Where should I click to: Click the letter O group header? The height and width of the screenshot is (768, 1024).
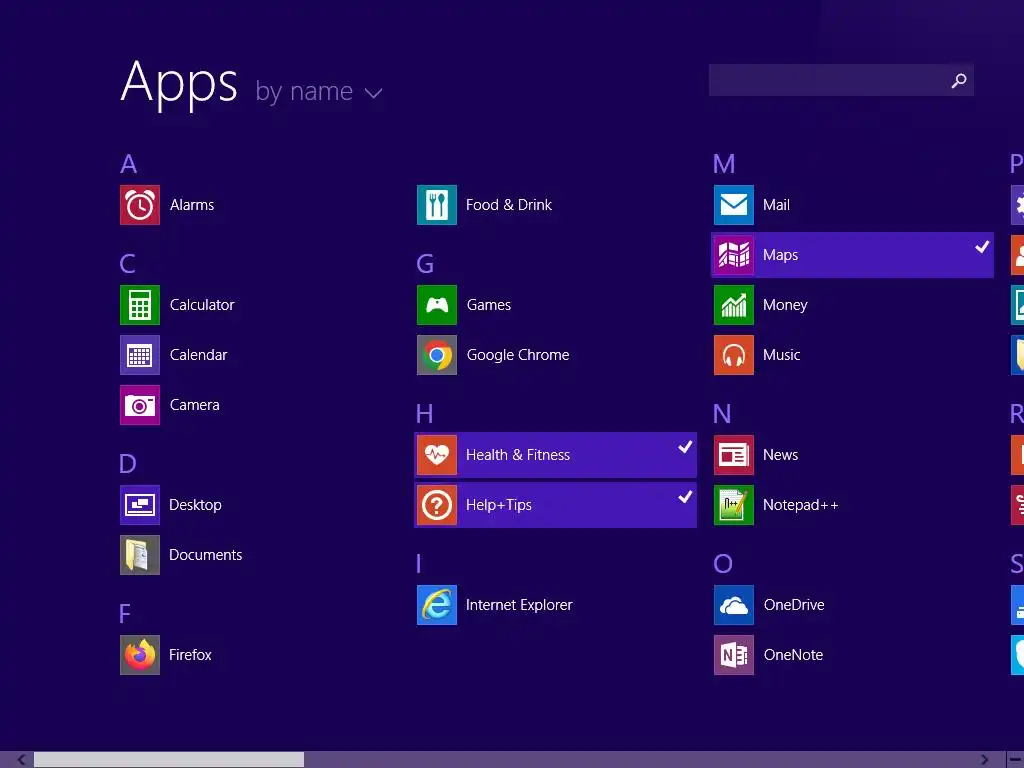click(x=723, y=564)
